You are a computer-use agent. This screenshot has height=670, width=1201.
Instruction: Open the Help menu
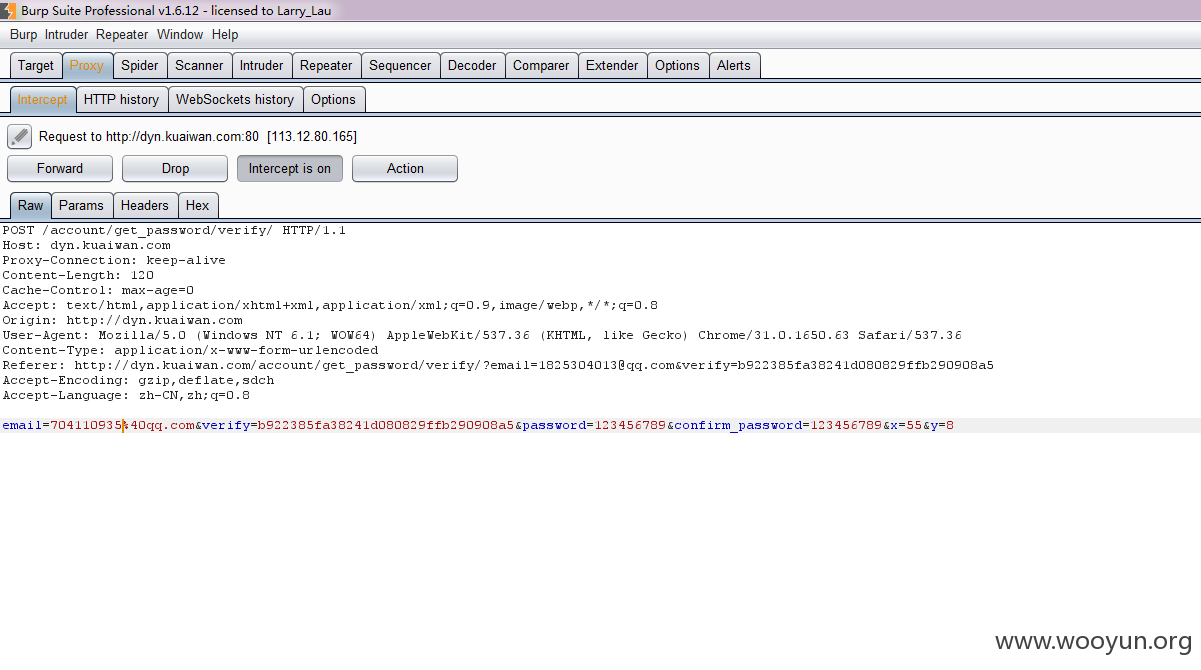pyautogui.click(x=225, y=34)
